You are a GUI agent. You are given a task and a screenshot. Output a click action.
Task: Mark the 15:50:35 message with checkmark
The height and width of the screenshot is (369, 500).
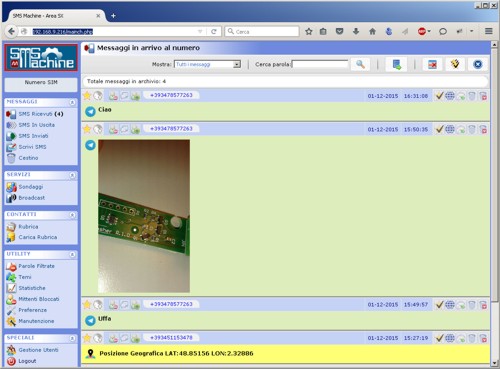point(440,129)
